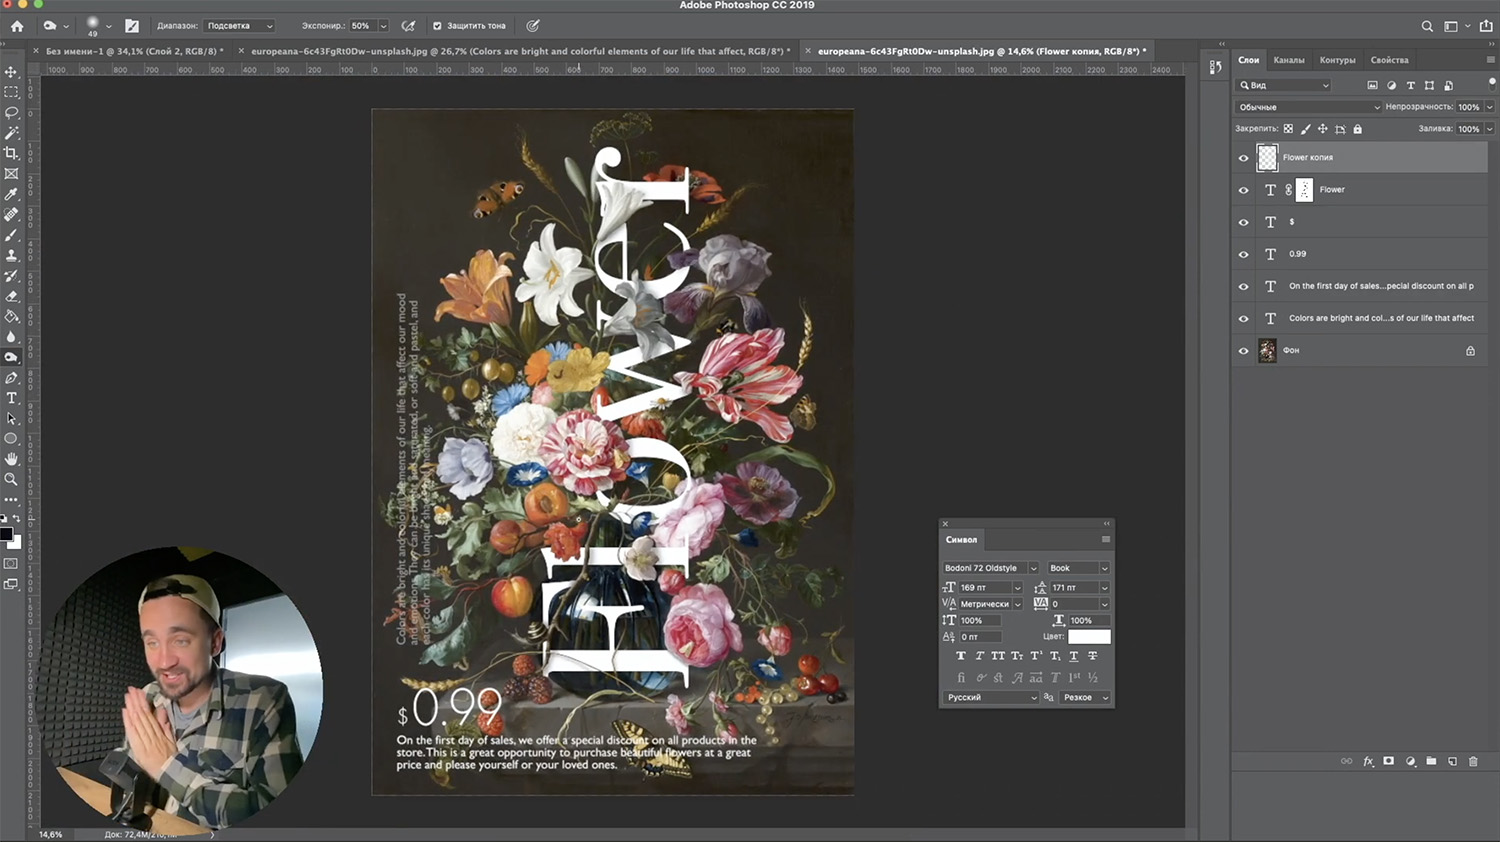Toggle visibility of the 0.99 layer
This screenshot has width=1500, height=842.
[x=1243, y=254]
